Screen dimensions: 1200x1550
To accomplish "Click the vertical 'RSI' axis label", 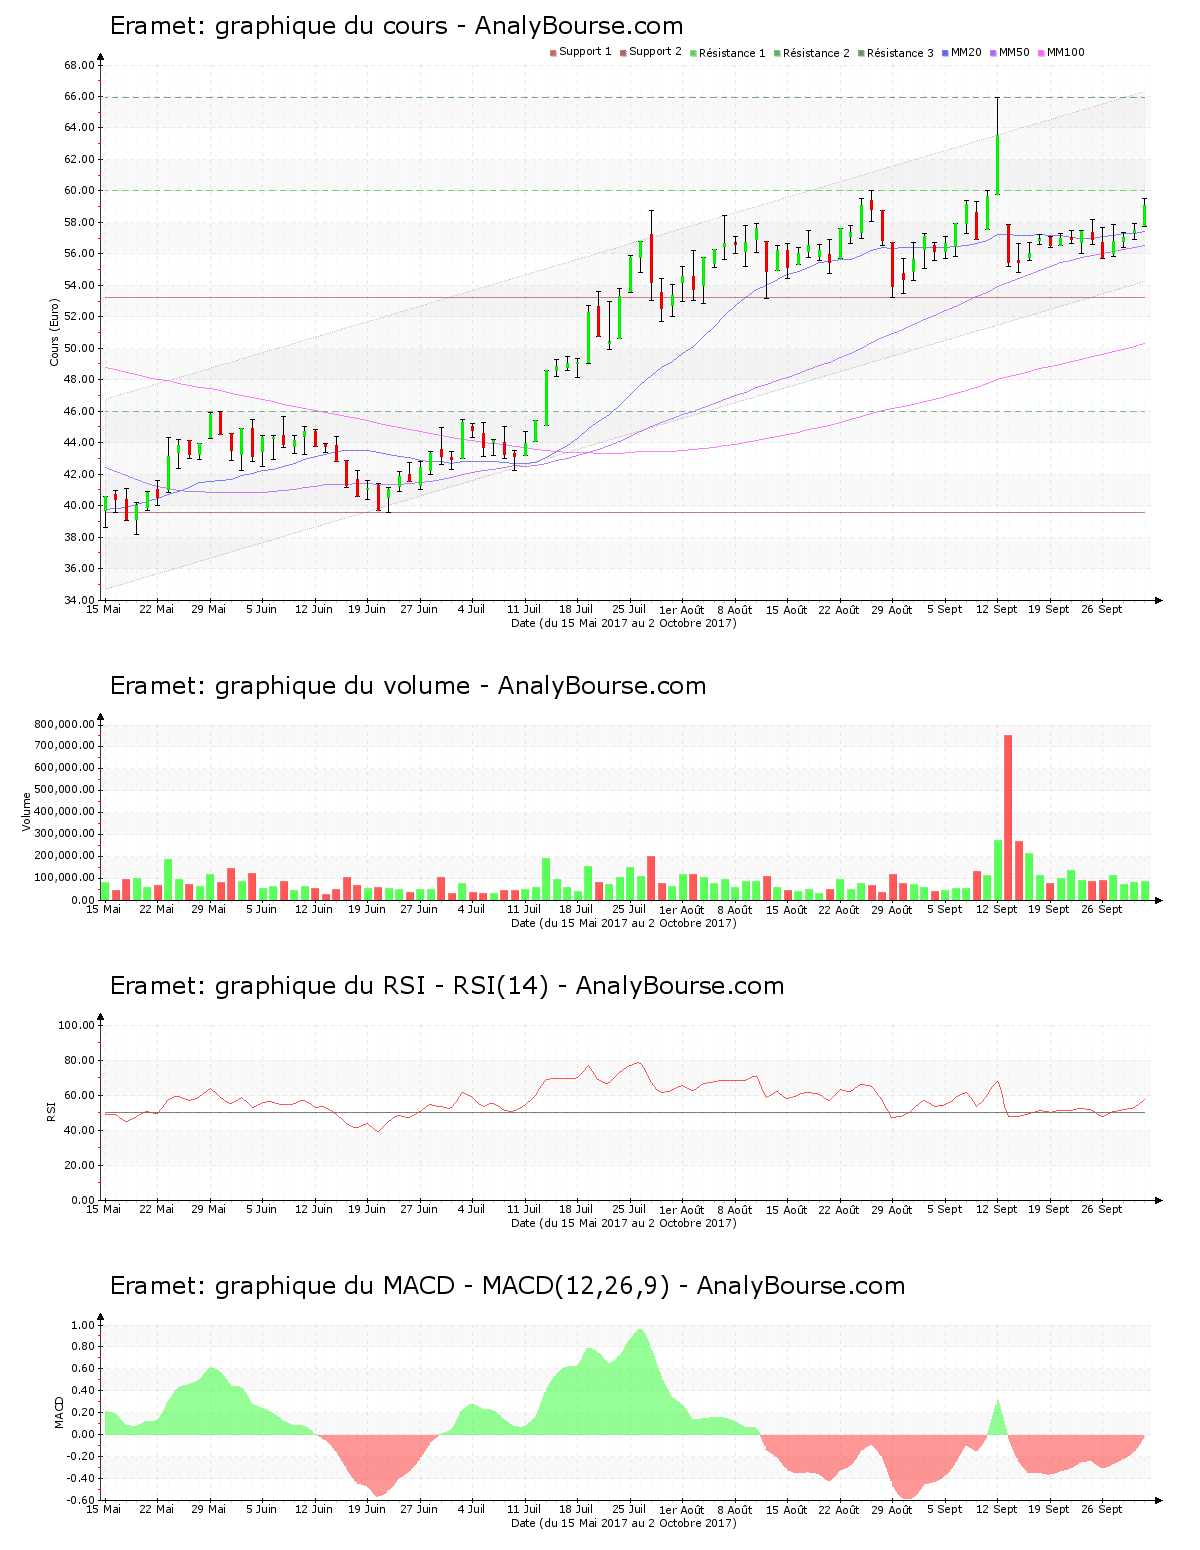I will coord(51,1111).
